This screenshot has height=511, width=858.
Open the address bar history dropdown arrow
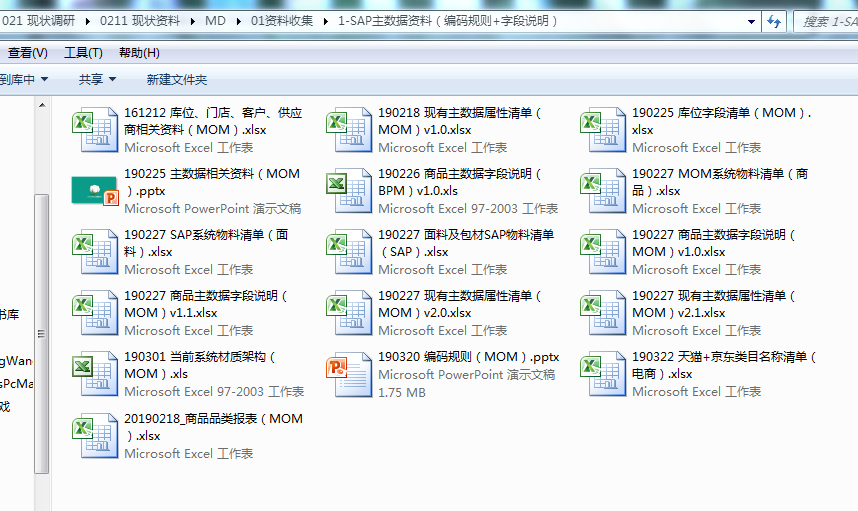[x=749, y=21]
